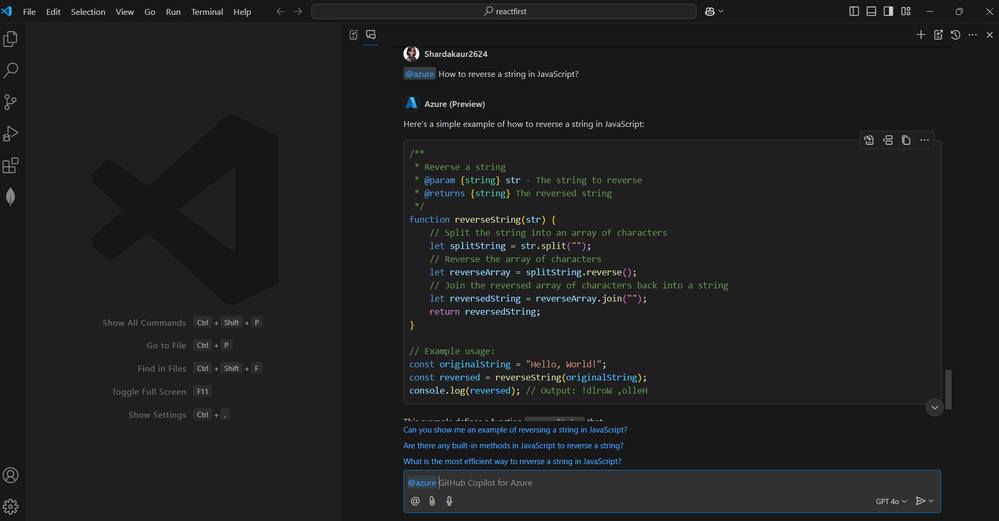This screenshot has height=521, width=999.
Task: Toggle the bottom panel layout icon
Action: pos(871,11)
